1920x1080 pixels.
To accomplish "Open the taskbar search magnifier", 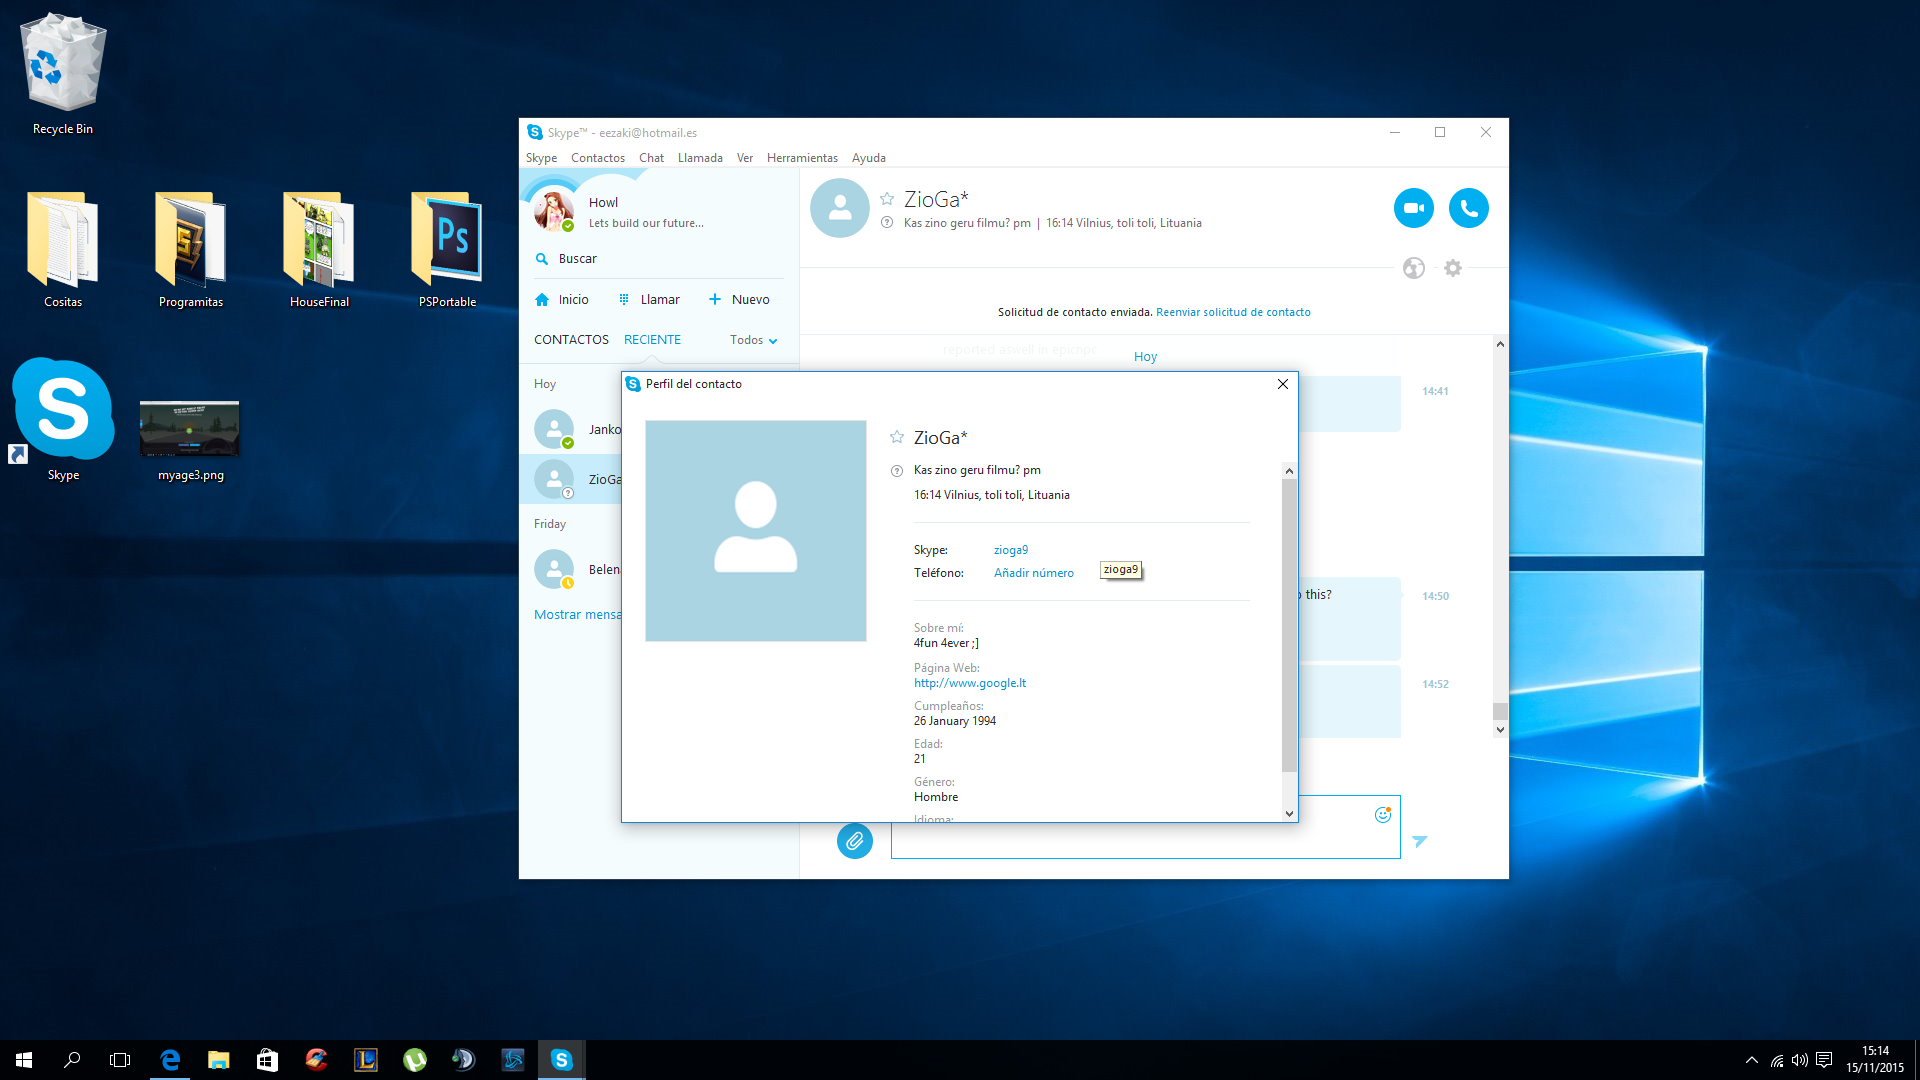I will (72, 1060).
